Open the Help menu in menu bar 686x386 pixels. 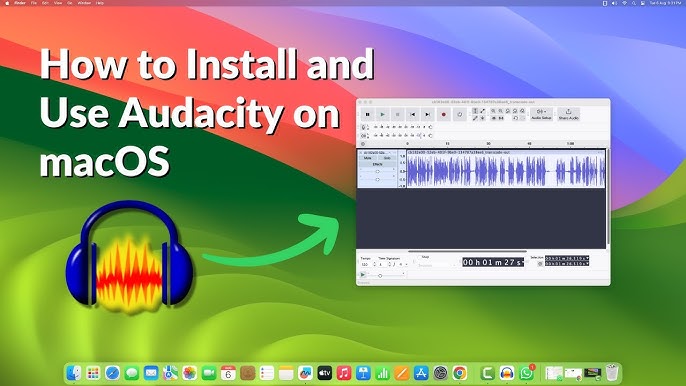(x=100, y=3)
